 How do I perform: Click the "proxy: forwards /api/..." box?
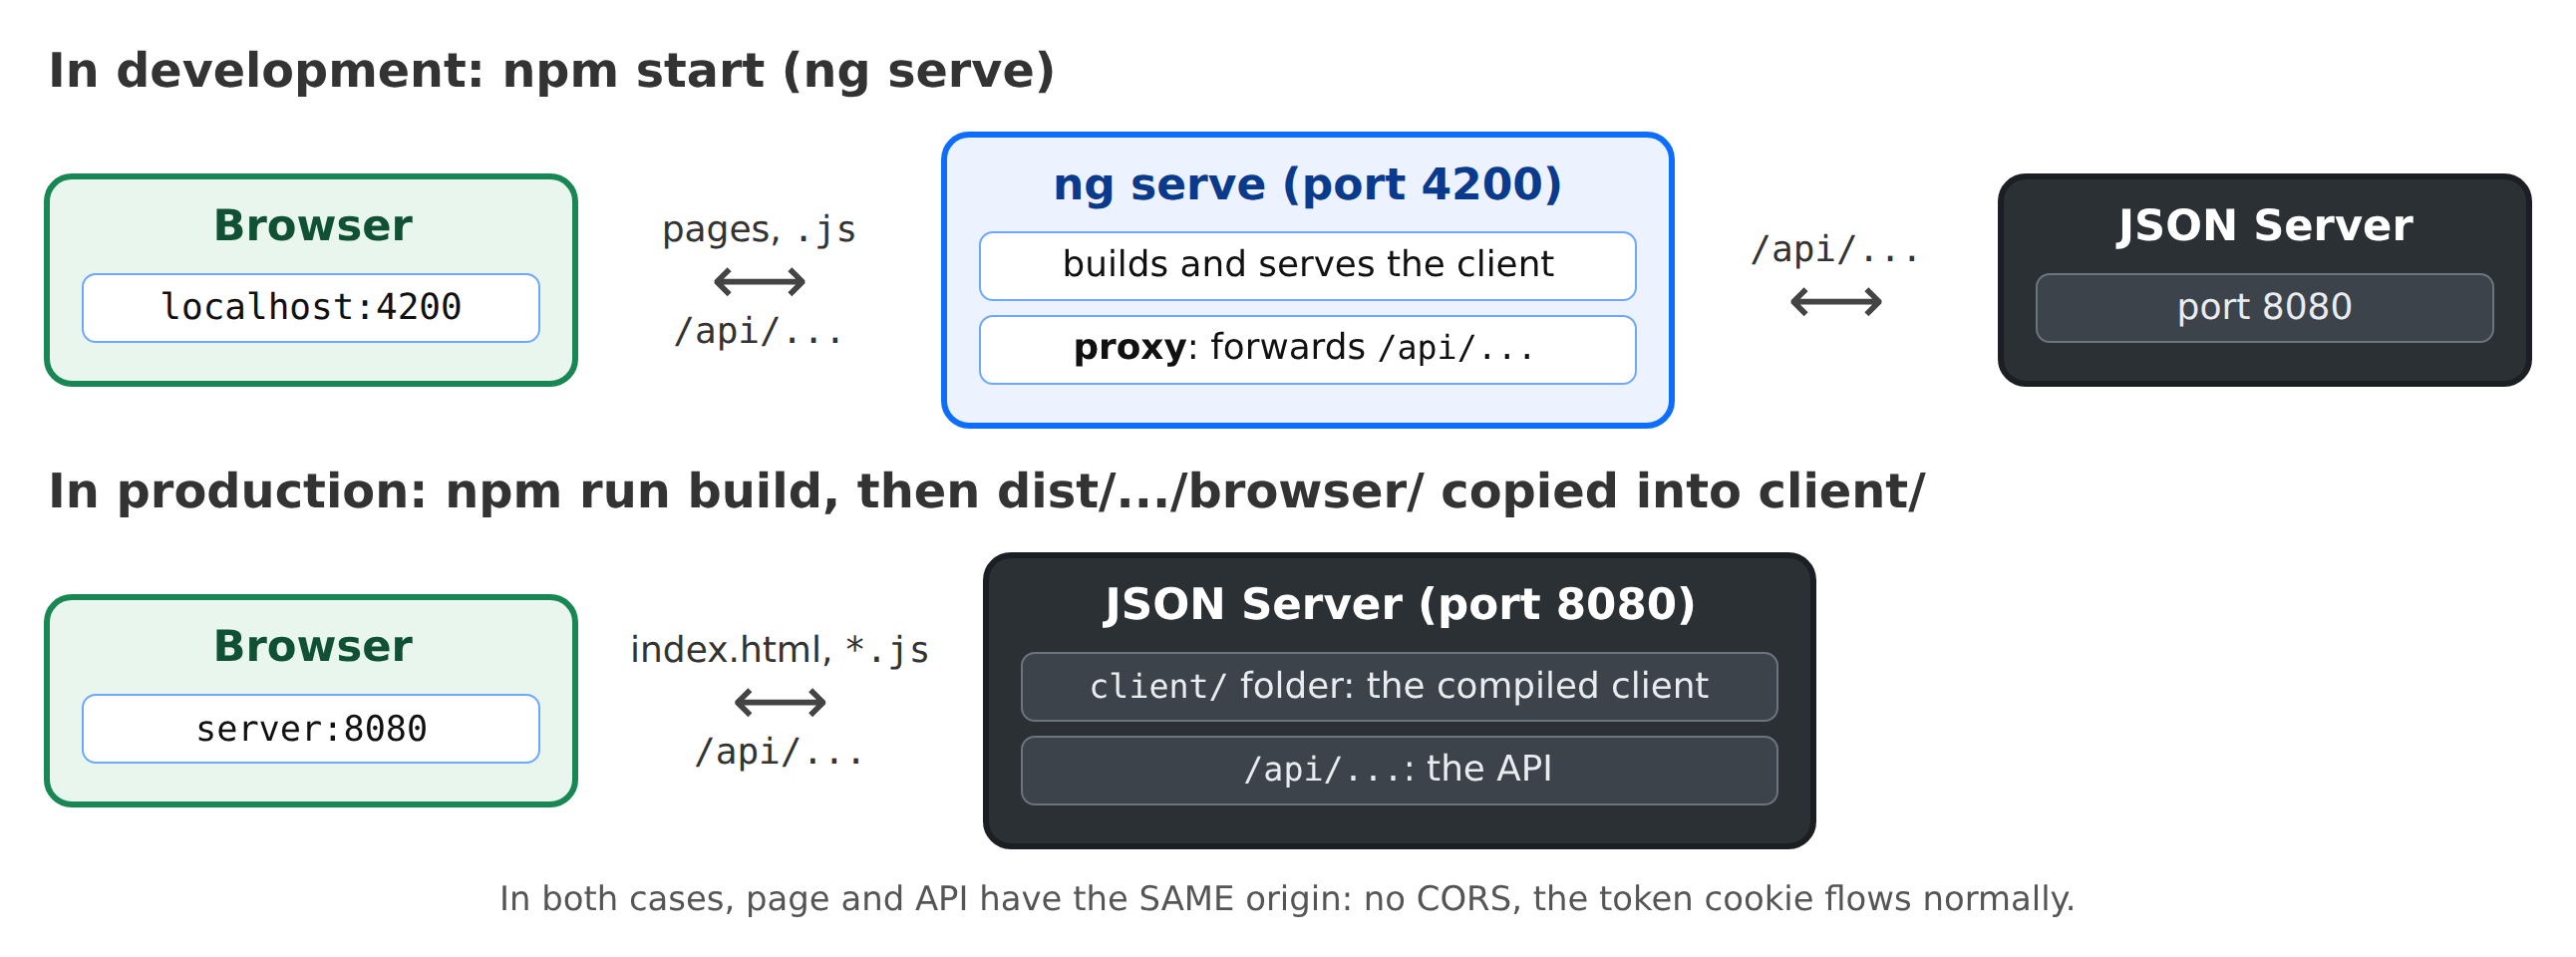[x=1307, y=350]
